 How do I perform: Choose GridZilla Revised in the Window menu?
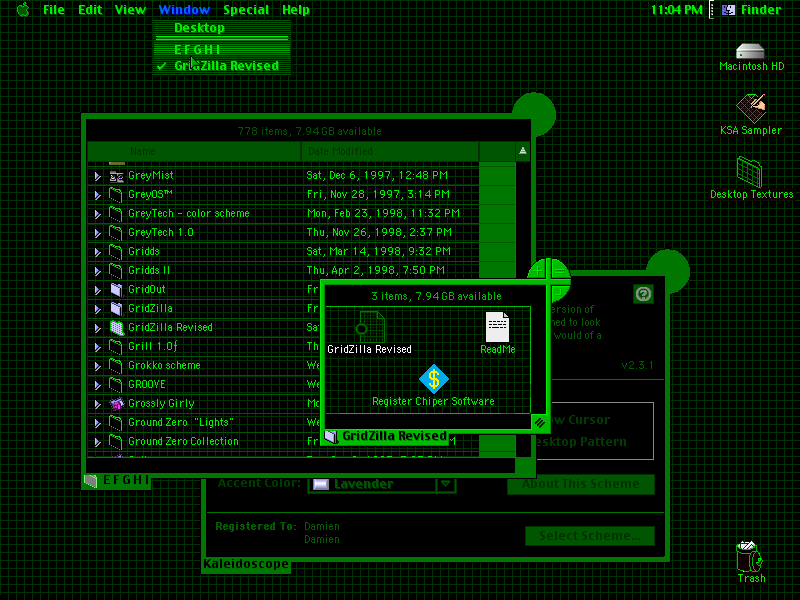point(222,66)
